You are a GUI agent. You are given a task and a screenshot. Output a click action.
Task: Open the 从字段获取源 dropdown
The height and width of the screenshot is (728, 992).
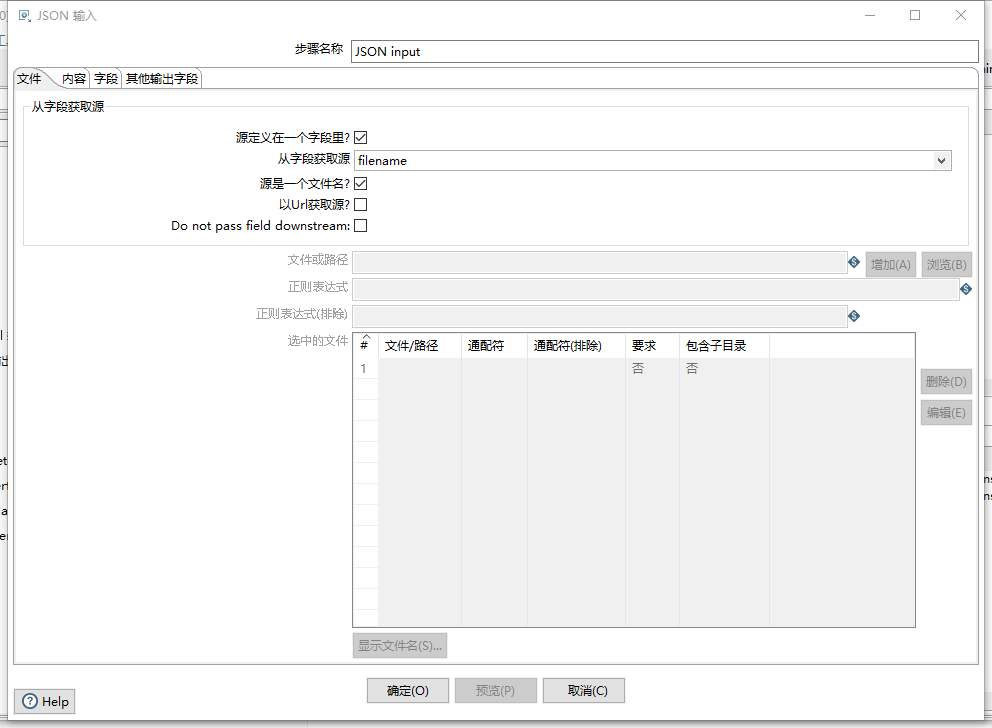click(x=941, y=160)
